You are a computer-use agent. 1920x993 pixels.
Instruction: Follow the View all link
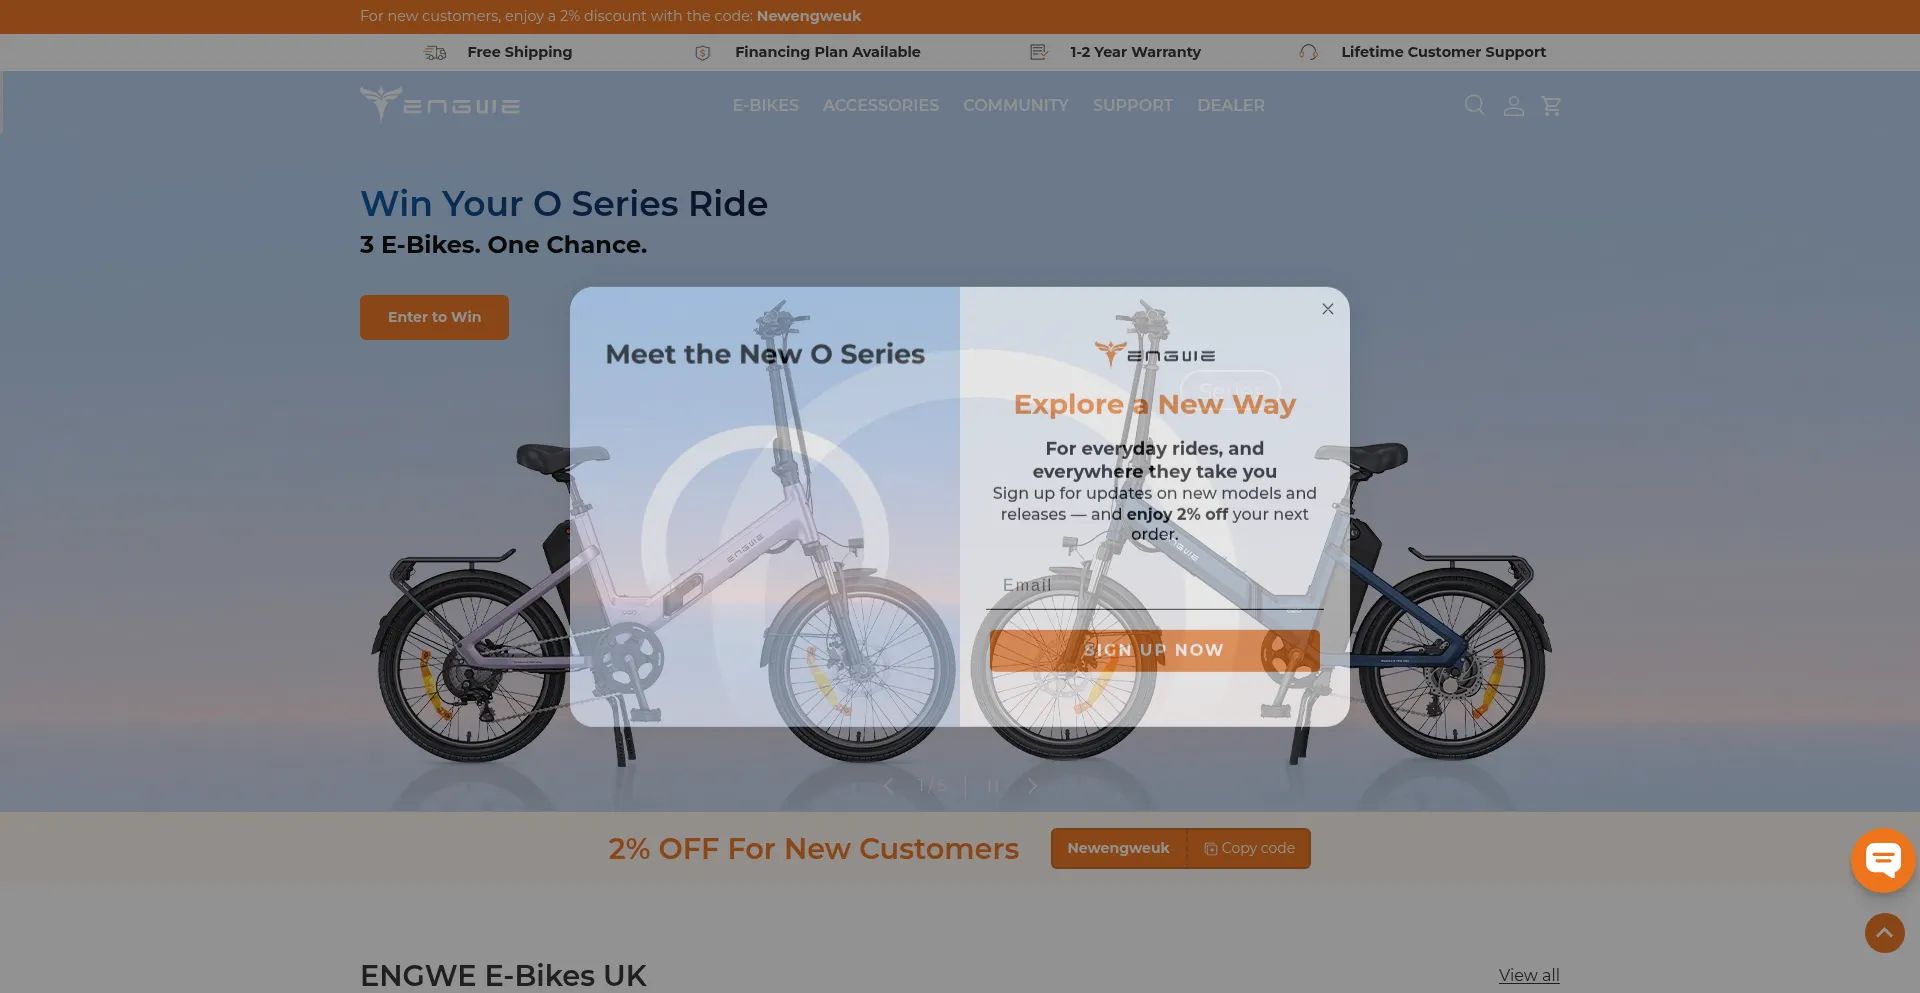click(x=1528, y=975)
